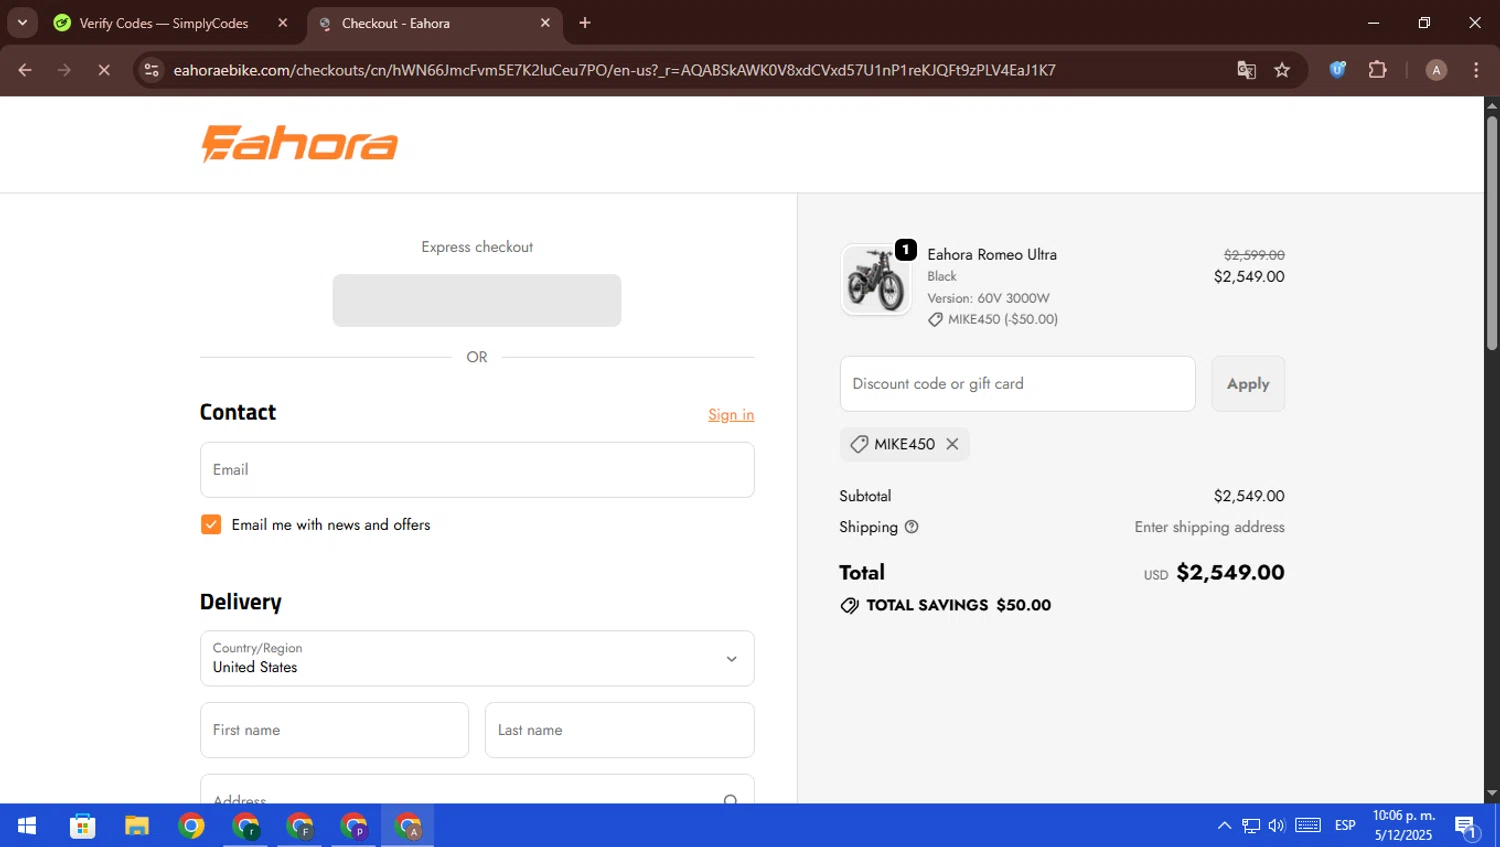
Task: Open a new browser tab
Action: [585, 23]
